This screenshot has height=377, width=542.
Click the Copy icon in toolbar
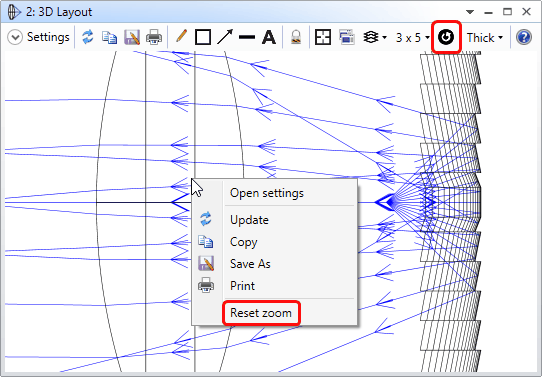coord(110,37)
